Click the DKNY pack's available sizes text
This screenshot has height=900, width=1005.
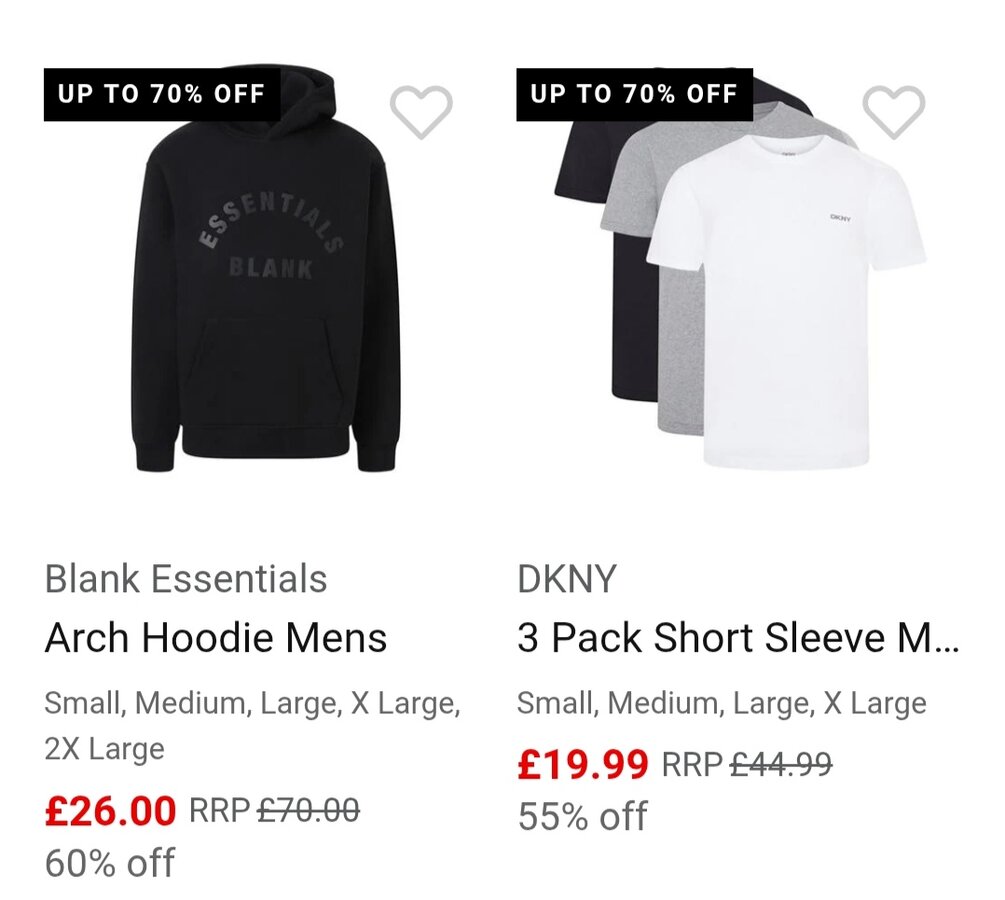pyautogui.click(x=721, y=703)
